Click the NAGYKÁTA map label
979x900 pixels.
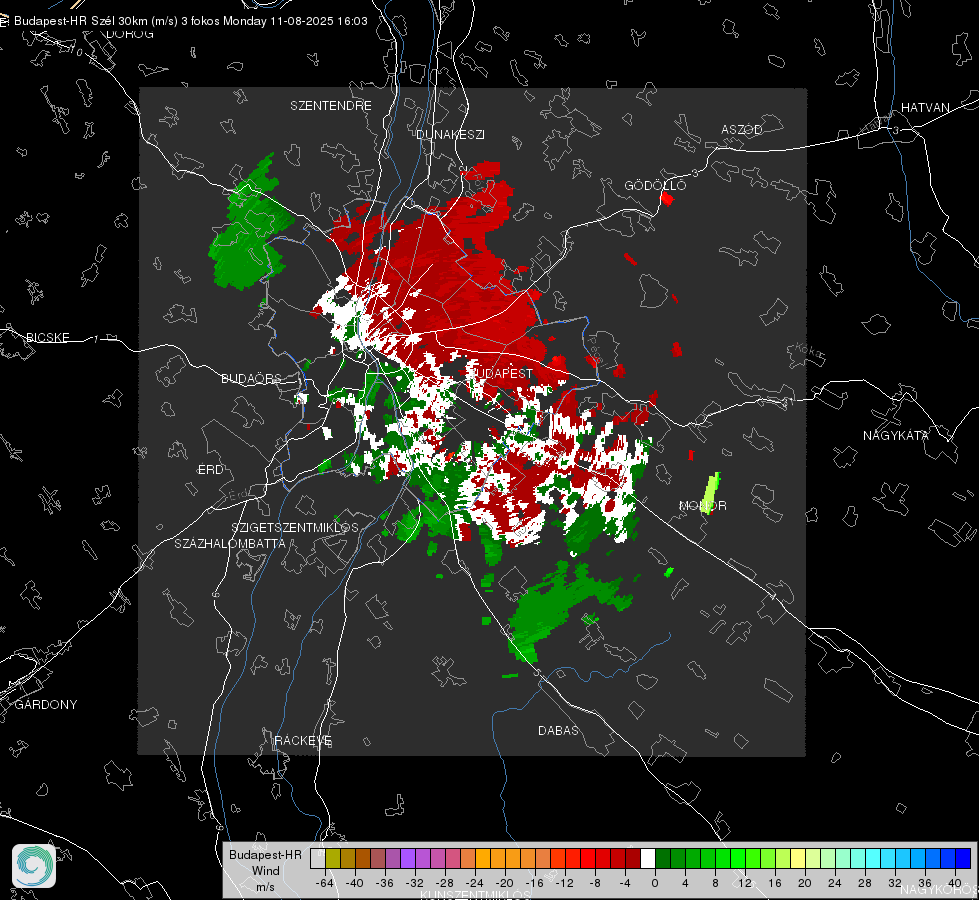(x=896, y=436)
